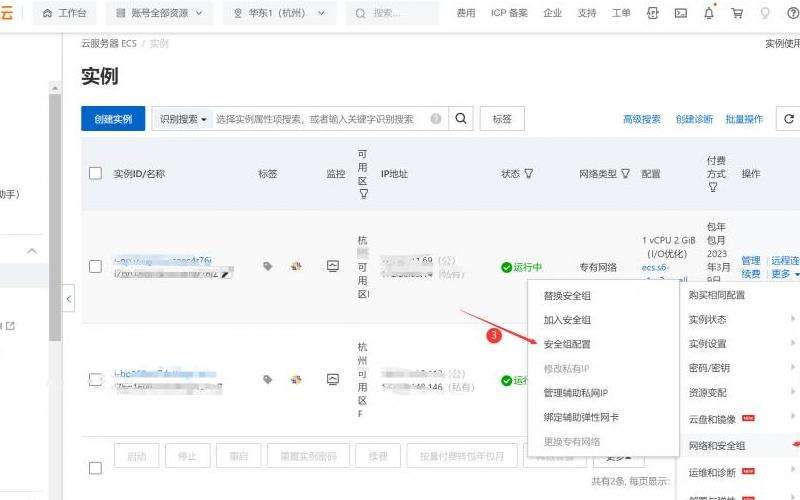
Task: Open monitoring icon of first instance
Action: click(x=333, y=266)
